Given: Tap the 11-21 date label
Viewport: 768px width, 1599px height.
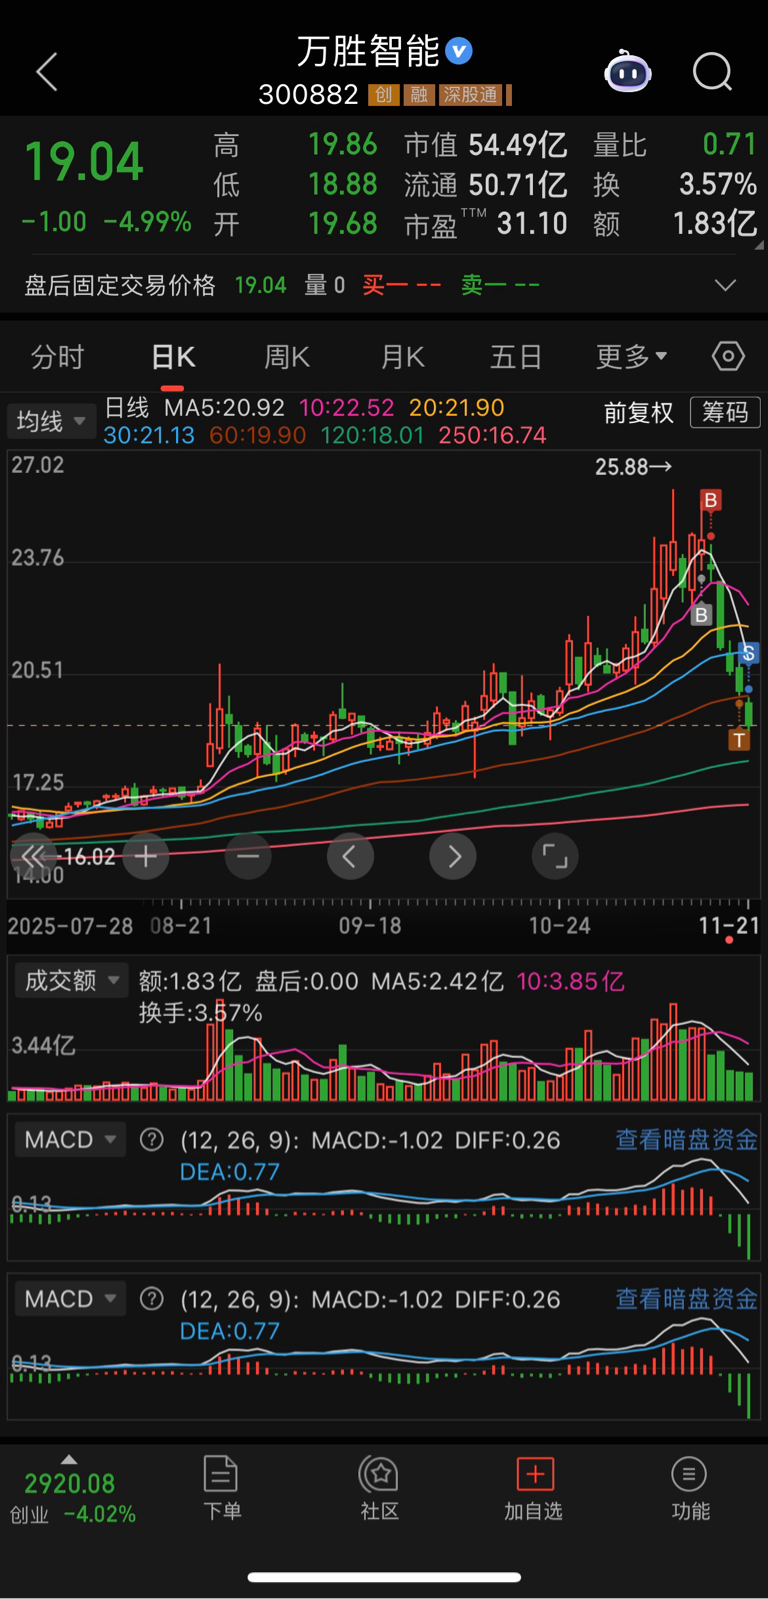Looking at the screenshot, I should tap(729, 926).
